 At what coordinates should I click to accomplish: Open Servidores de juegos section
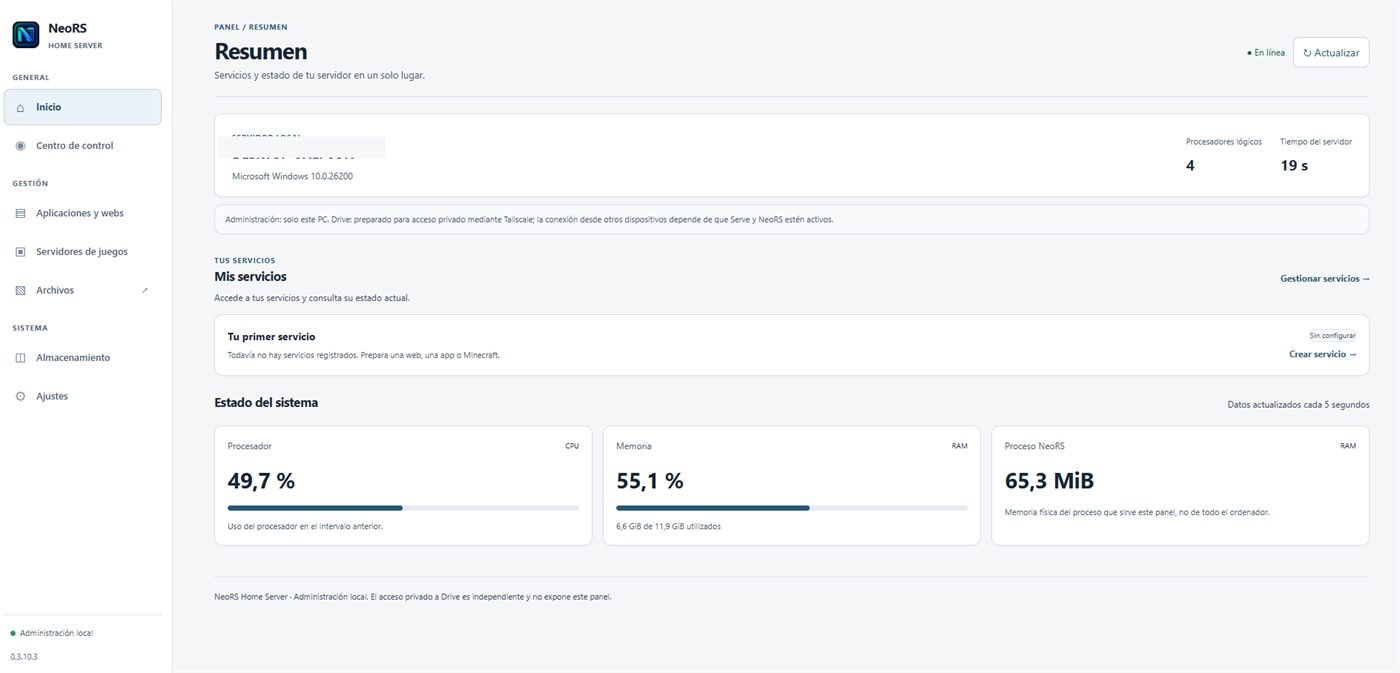pyautogui.click(x=82, y=252)
